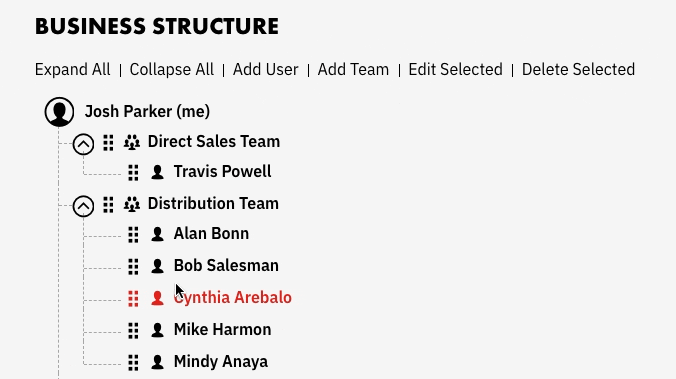Click Josh Parker's profile avatar icon

point(59,112)
